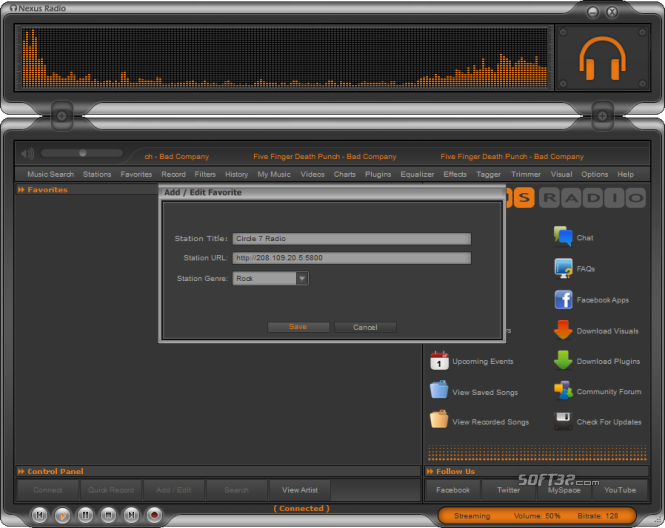Open the History menu
The image size is (665, 528).
pyautogui.click(x=237, y=174)
